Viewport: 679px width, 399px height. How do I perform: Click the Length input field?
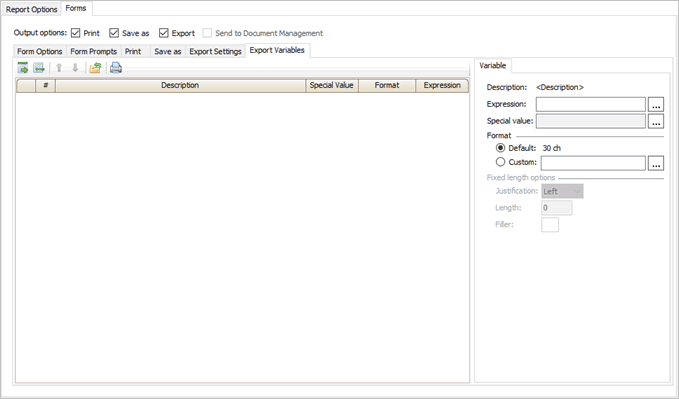click(x=556, y=208)
